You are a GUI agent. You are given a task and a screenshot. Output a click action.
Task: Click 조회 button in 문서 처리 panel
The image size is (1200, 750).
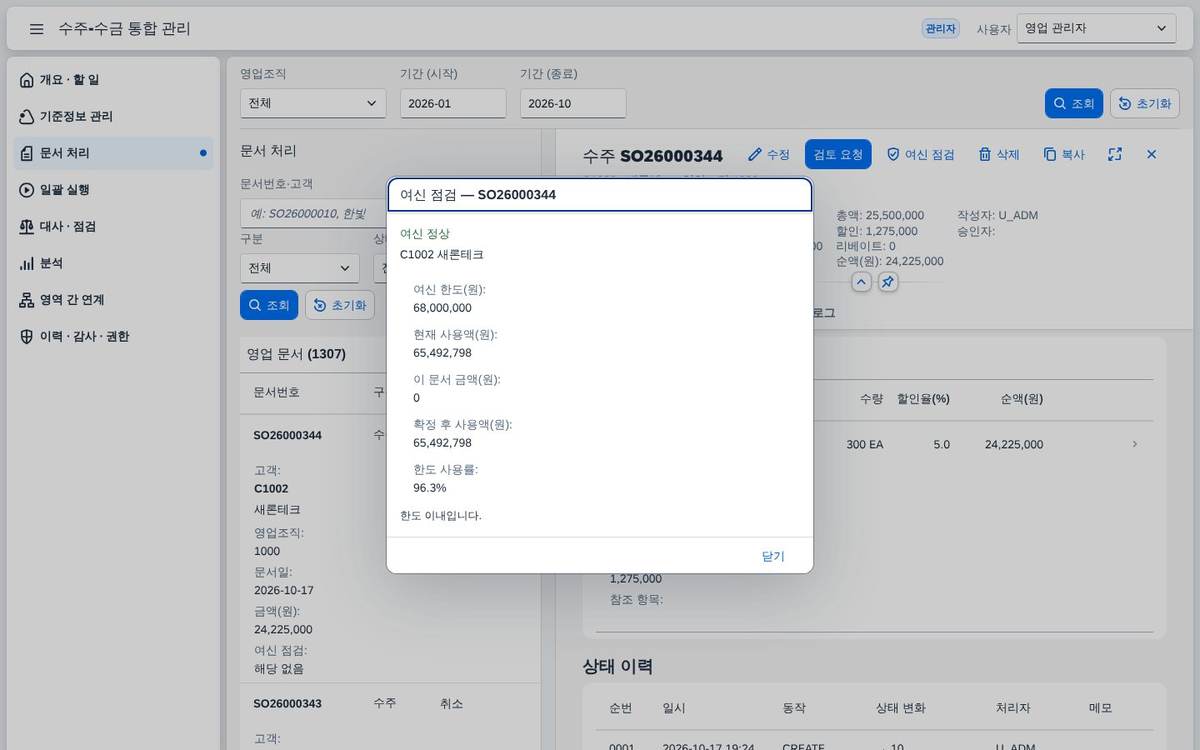[x=269, y=305]
